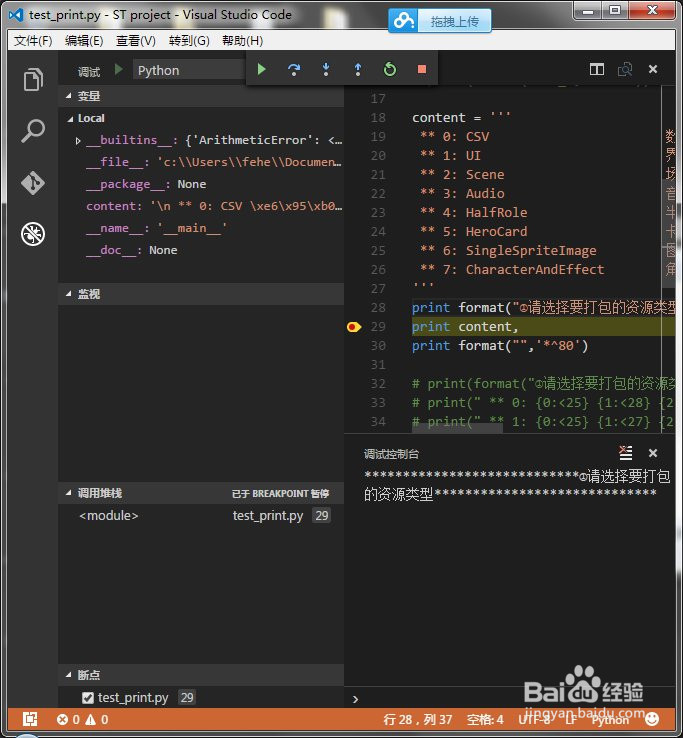Select the Python debug configuration dropdown
The width and height of the screenshot is (683, 738).
pyautogui.click(x=189, y=70)
